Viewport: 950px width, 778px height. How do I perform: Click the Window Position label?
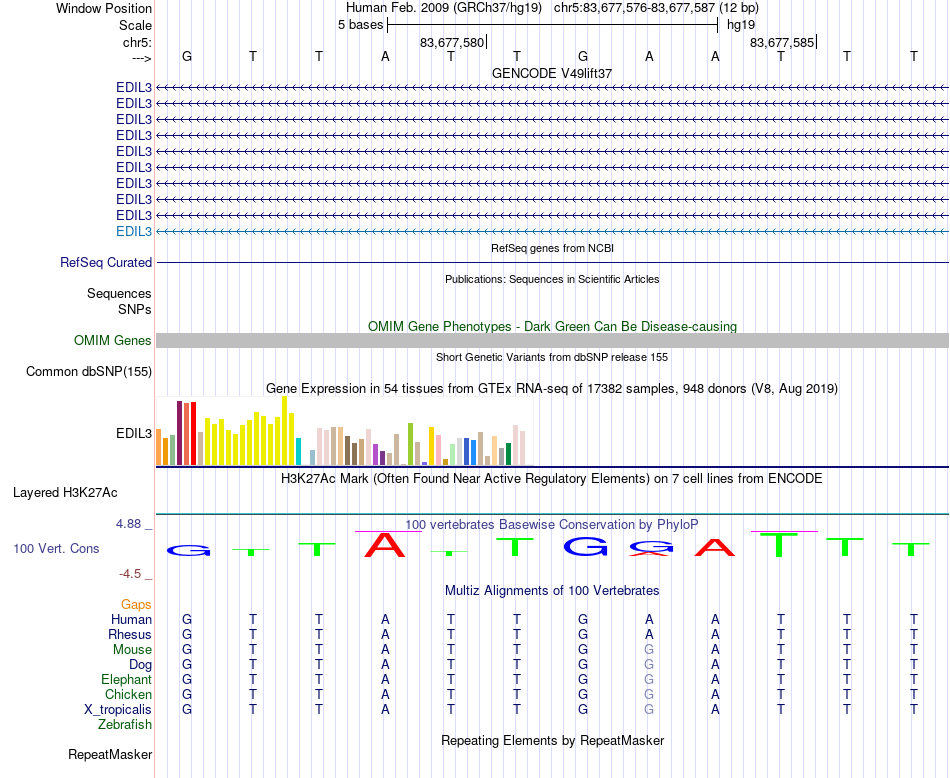[104, 8]
